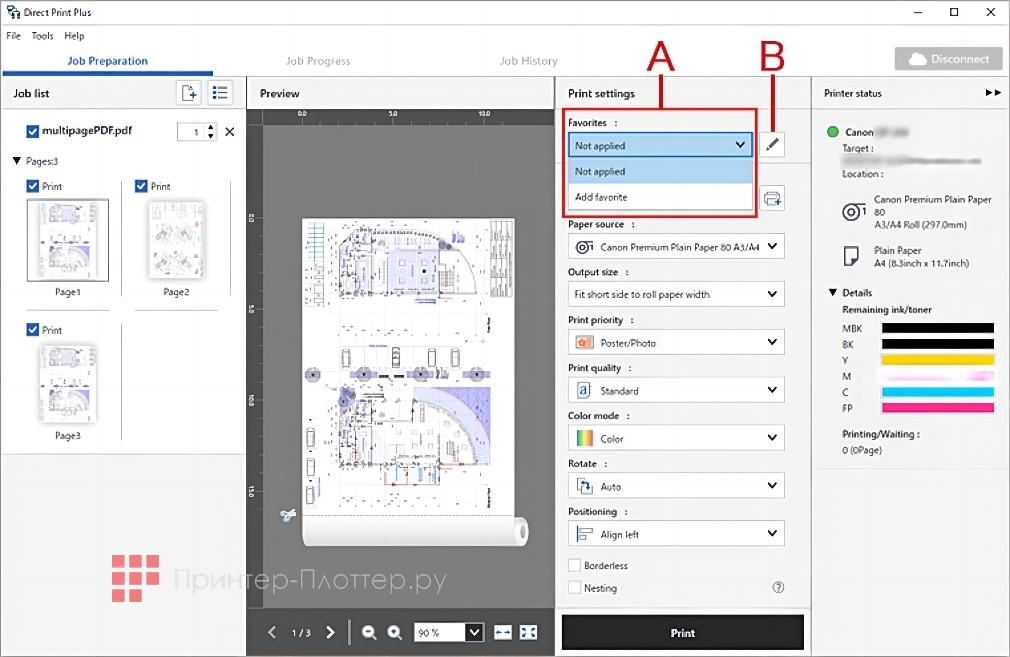Click the add file icon in Job list

click(x=188, y=93)
